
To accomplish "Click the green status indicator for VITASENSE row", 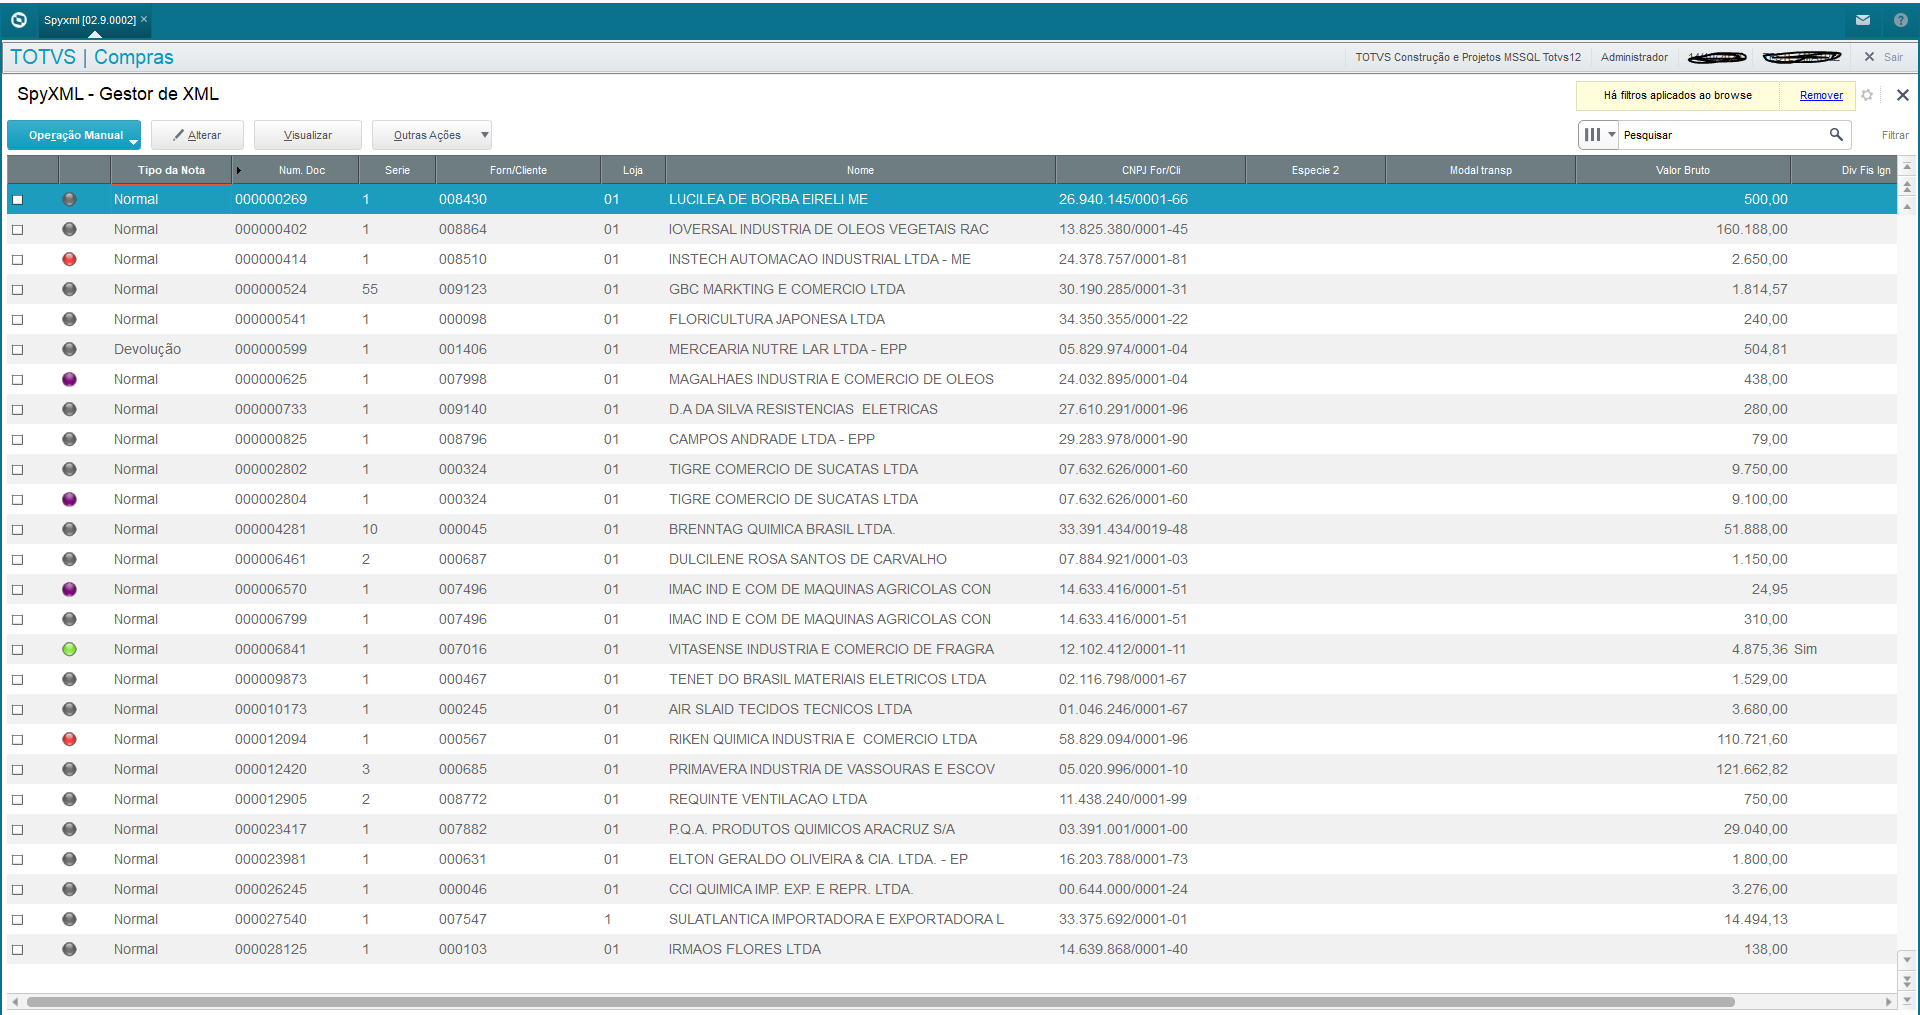I will [69, 649].
